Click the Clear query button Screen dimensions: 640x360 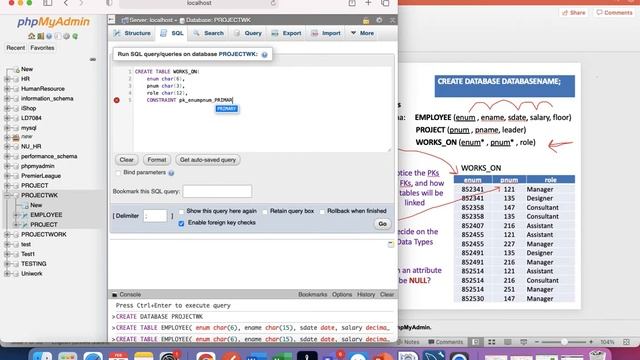click(127, 160)
